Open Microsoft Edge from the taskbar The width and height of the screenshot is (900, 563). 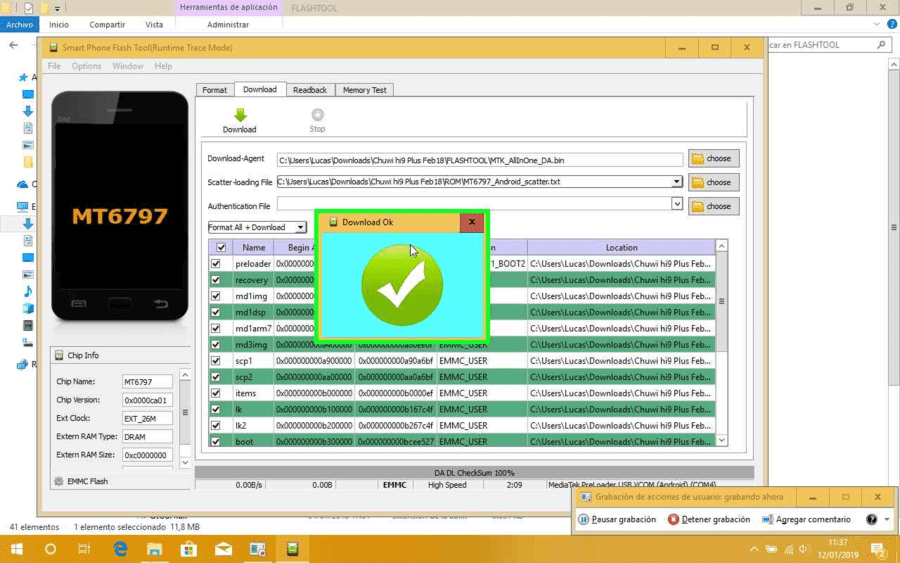tap(120, 549)
